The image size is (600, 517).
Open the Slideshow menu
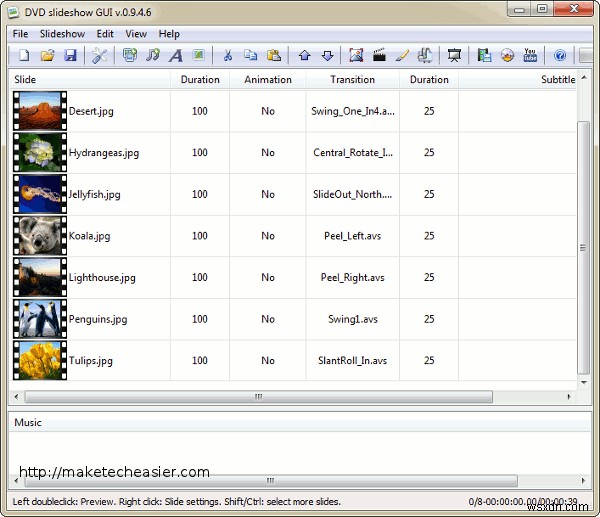coord(62,34)
